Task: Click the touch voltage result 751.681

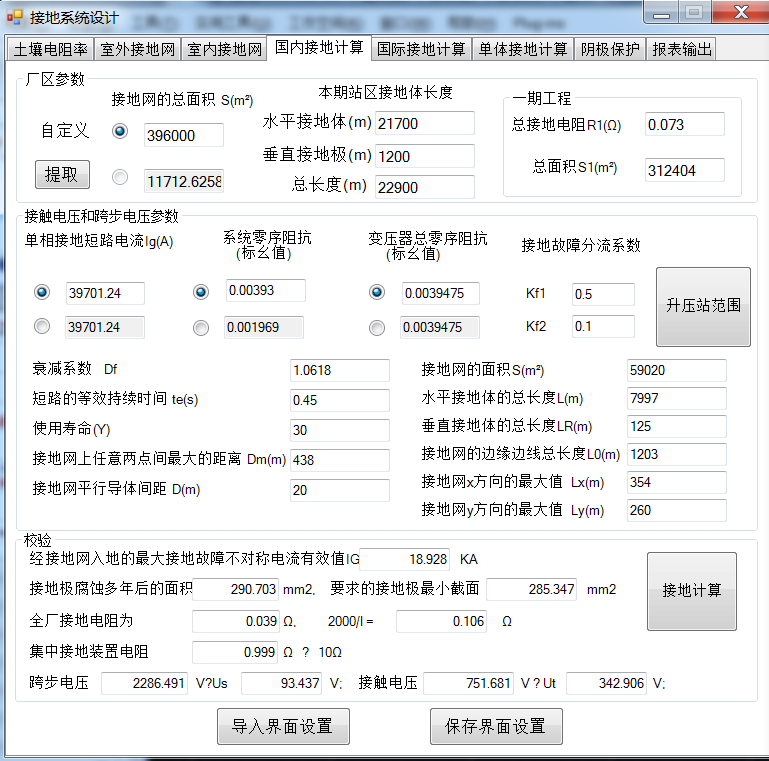Action: (468, 683)
